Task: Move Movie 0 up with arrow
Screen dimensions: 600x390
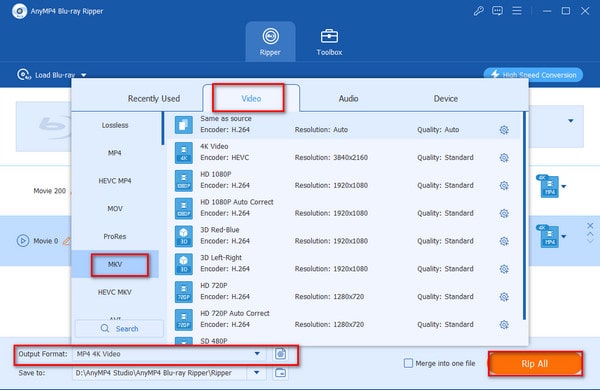Action: [590, 233]
